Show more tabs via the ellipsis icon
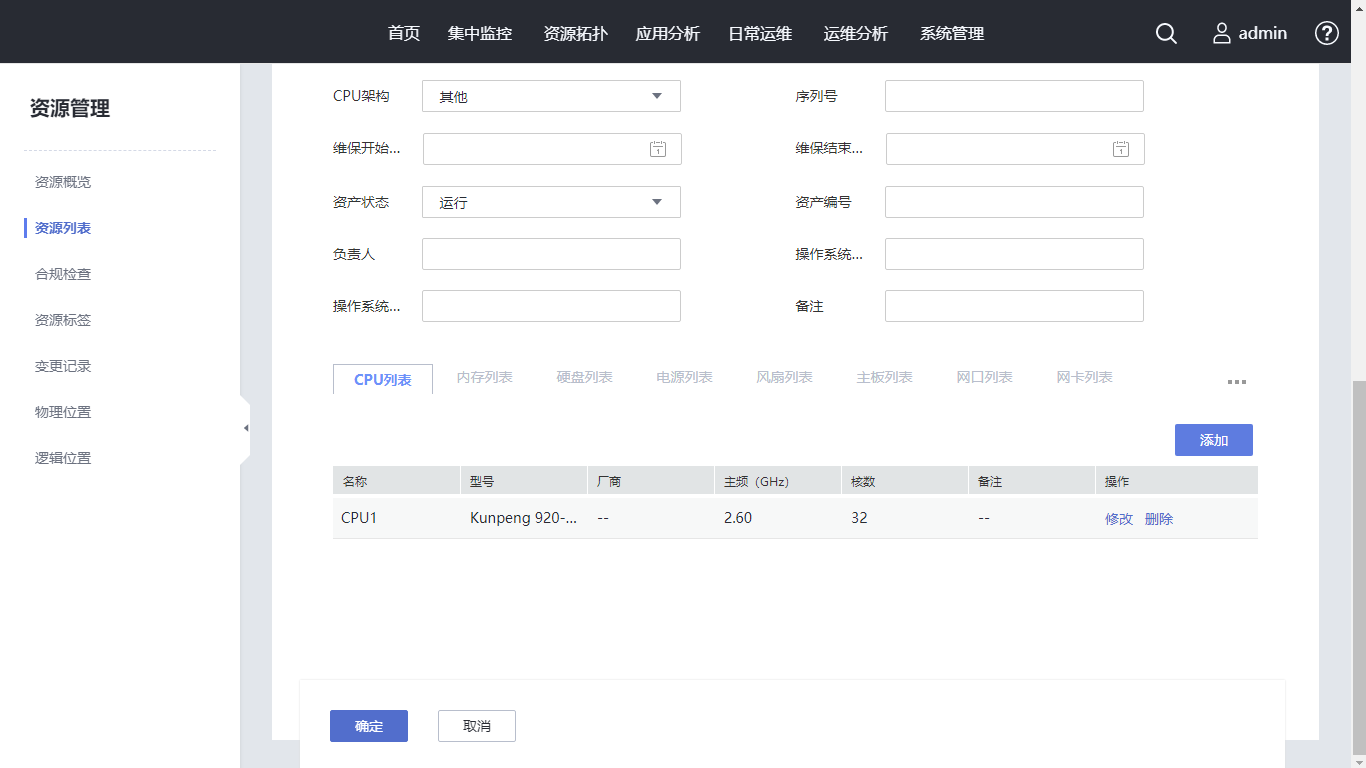 coord(1237,382)
